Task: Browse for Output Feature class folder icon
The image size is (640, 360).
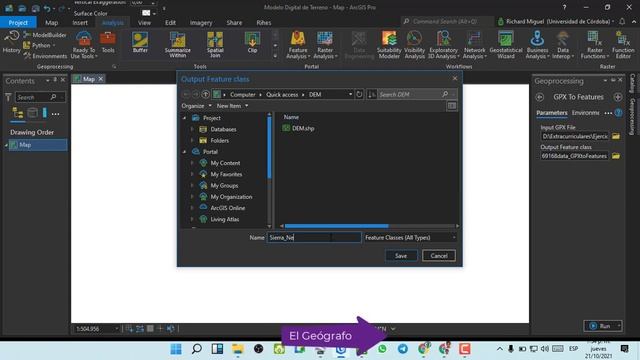Action: point(616,156)
